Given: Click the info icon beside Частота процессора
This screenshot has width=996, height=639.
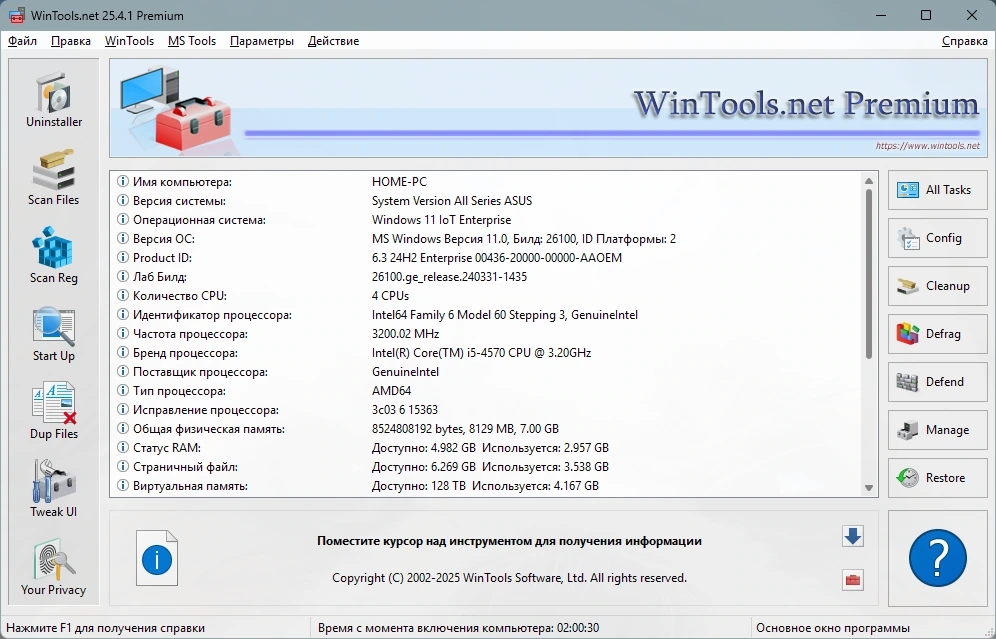Looking at the screenshot, I should [x=123, y=333].
